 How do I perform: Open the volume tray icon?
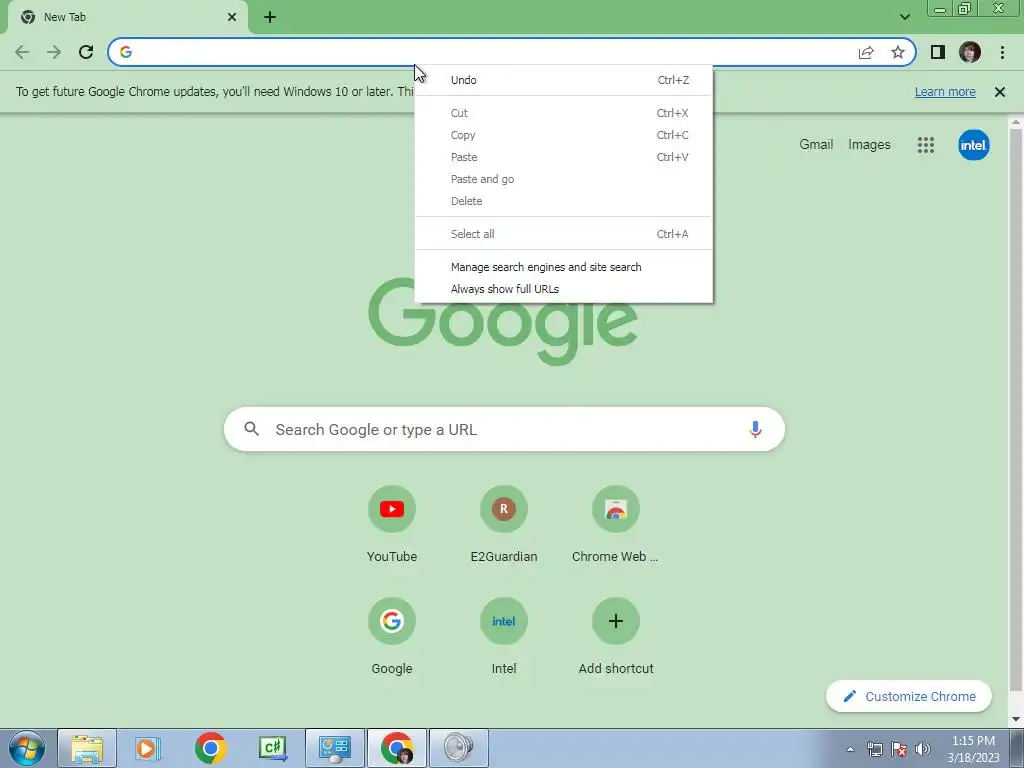(923, 749)
